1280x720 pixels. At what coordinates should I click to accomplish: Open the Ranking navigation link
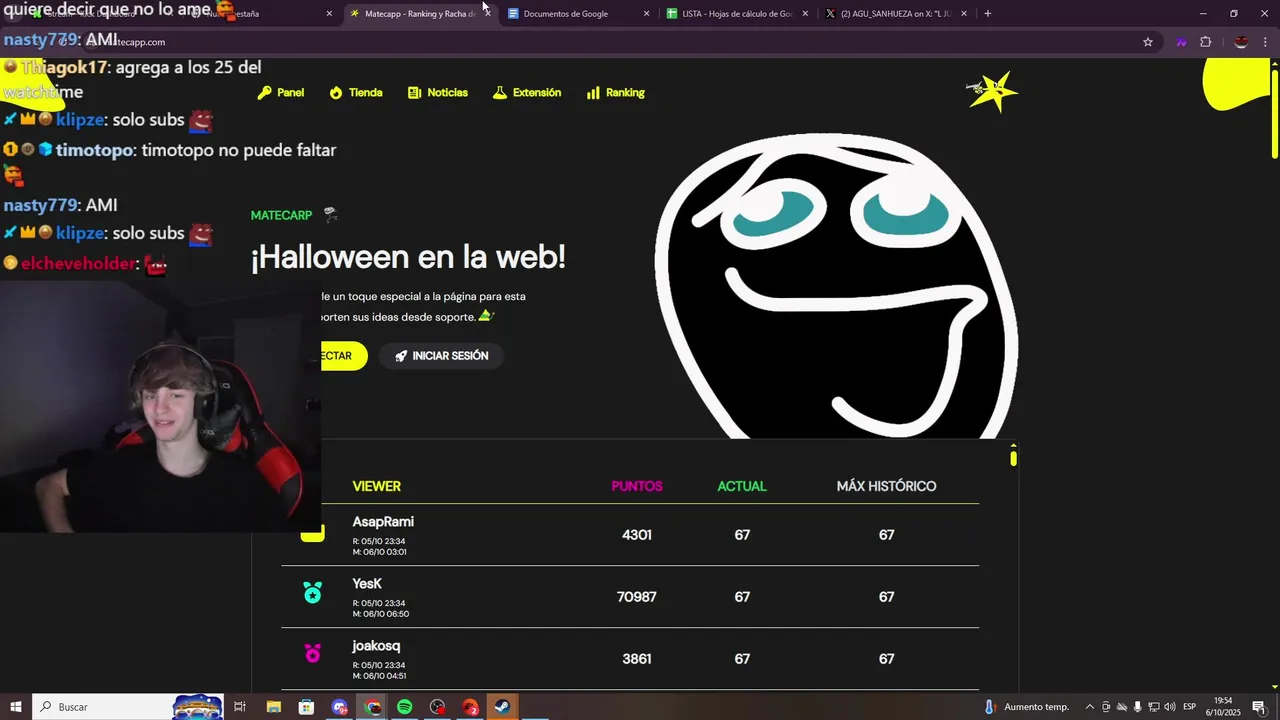pos(616,92)
